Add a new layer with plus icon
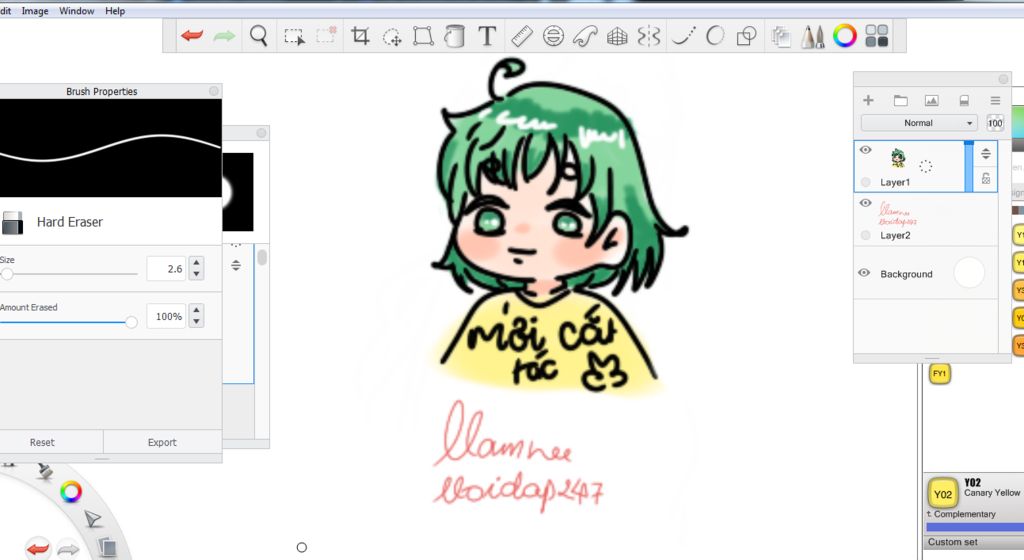 pos(868,100)
